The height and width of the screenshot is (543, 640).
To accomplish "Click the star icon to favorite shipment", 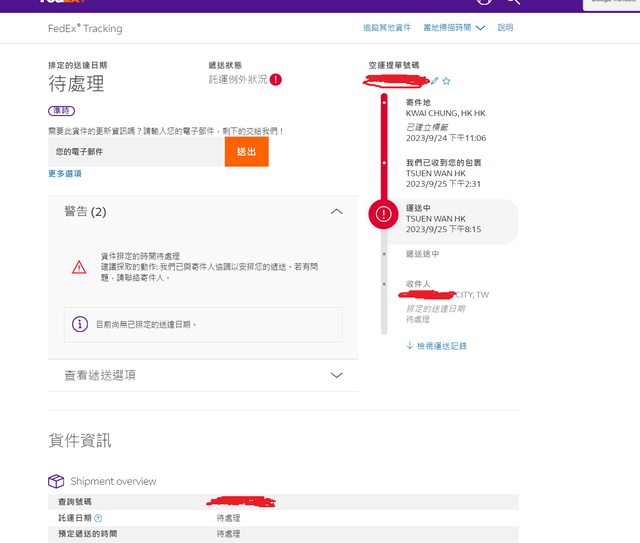I will point(447,80).
